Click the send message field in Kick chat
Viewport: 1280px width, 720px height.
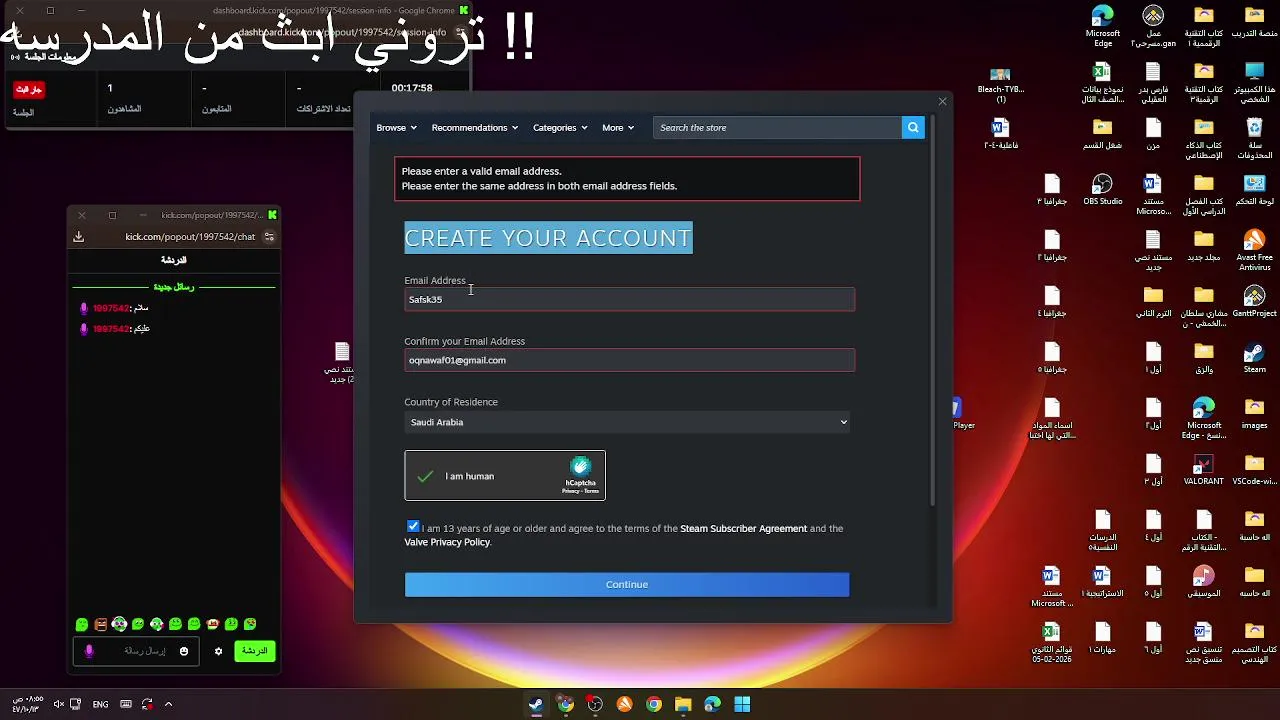(x=135, y=651)
